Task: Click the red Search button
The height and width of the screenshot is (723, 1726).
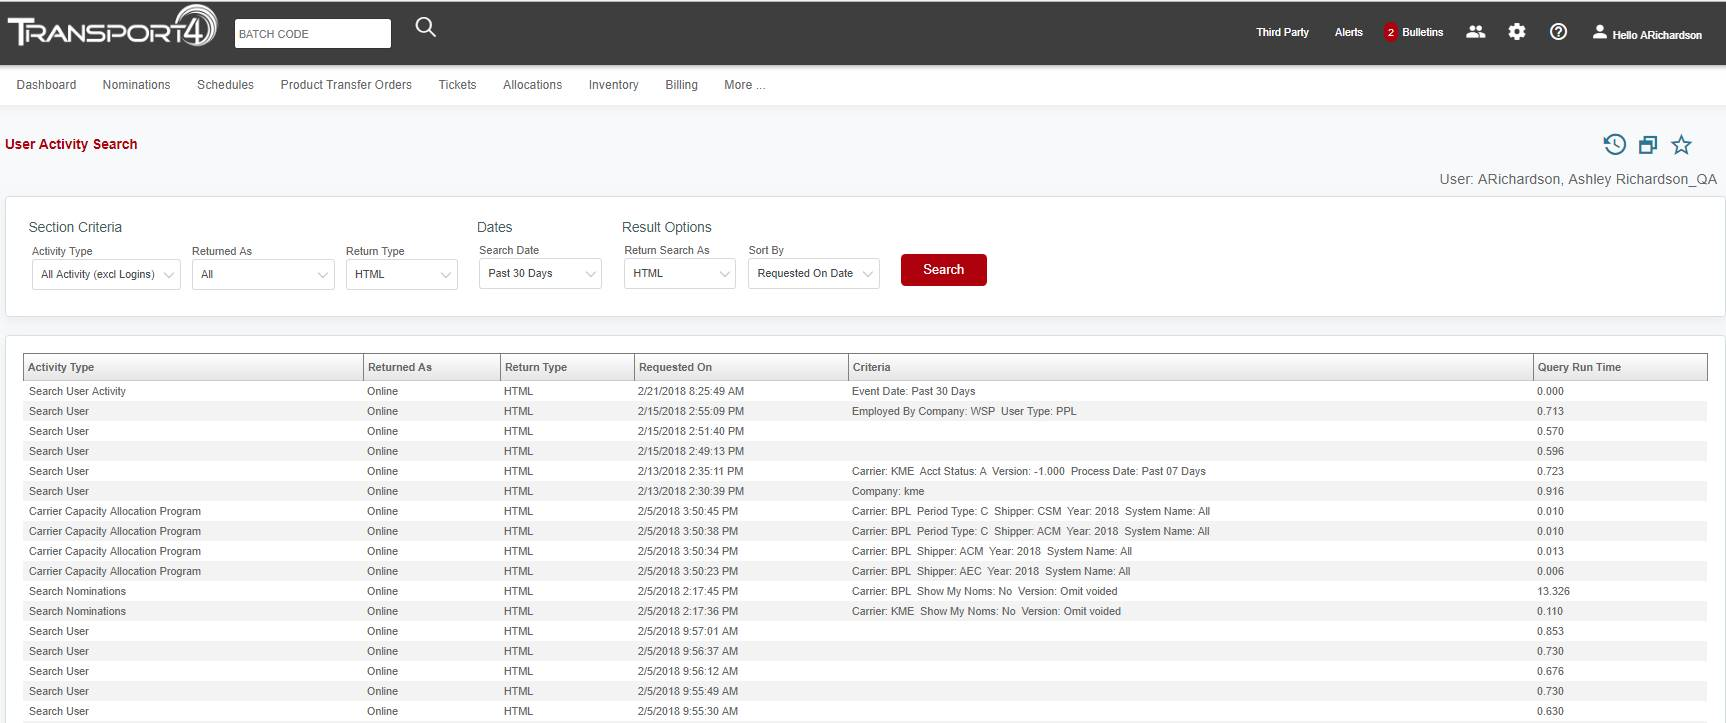Action: [x=943, y=270]
